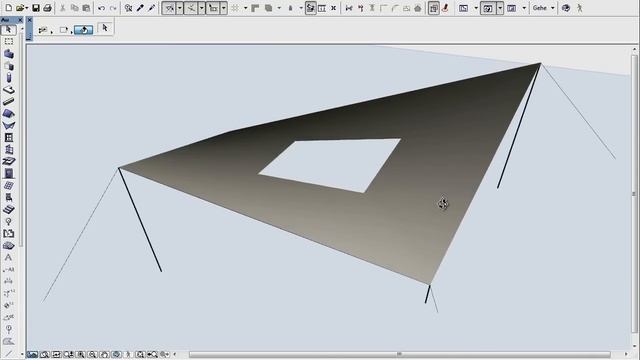Toggle the snap point constraint button

(x=191, y=8)
